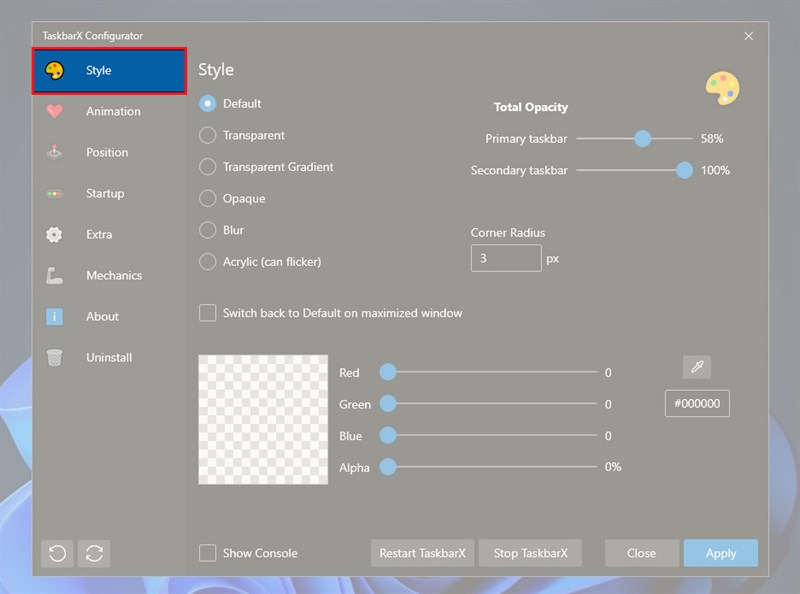Click the reset icon at bottom left
800x594 pixels.
coord(57,553)
